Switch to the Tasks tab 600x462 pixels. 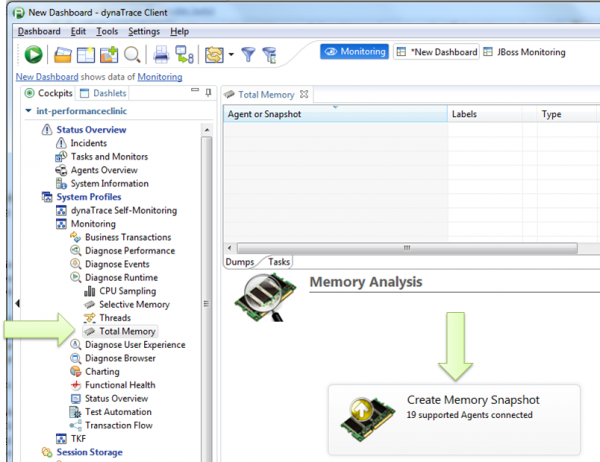click(279, 262)
